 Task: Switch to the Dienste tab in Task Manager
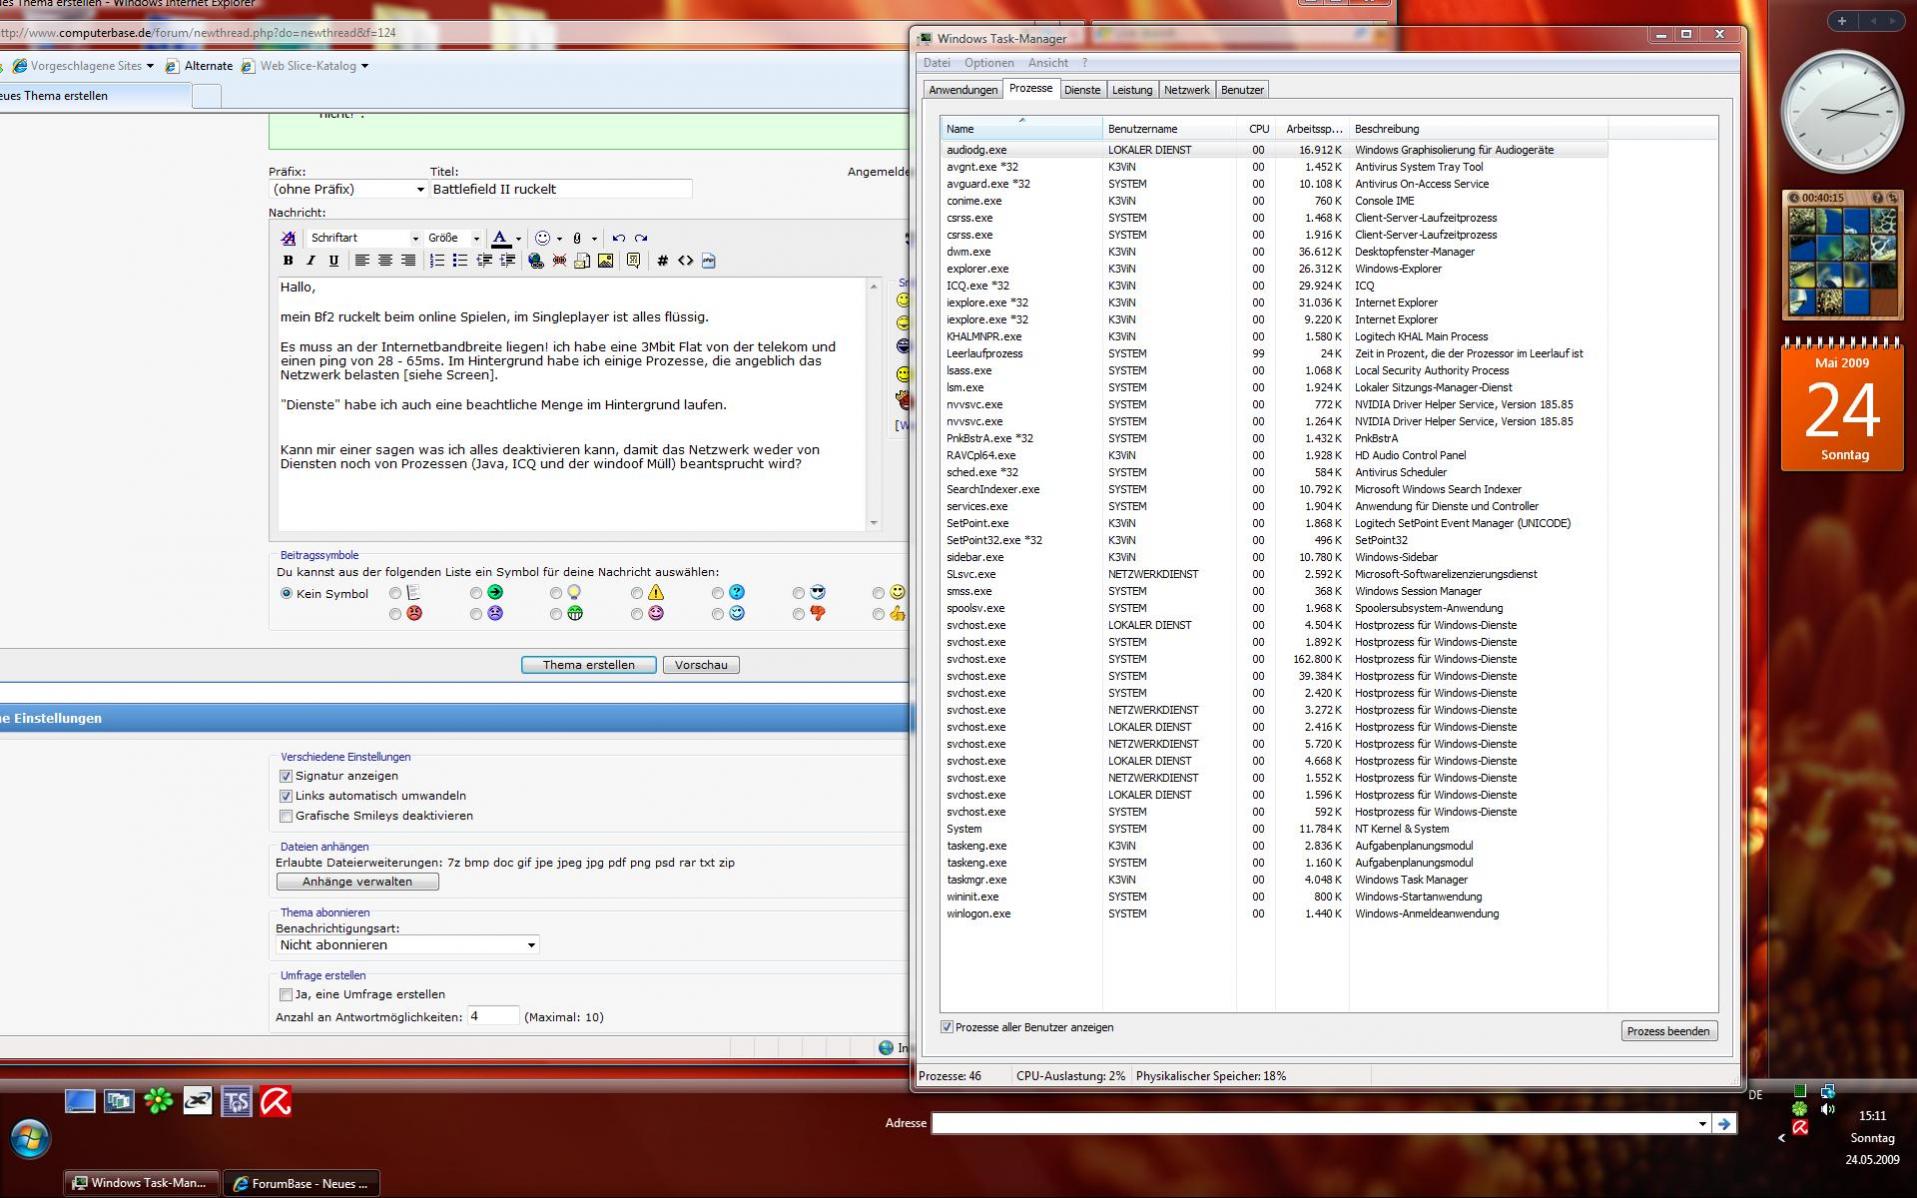click(x=1082, y=90)
